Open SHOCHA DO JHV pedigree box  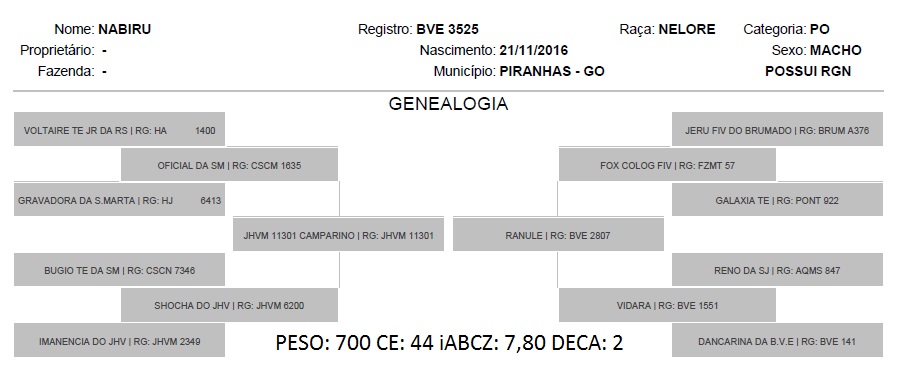(229, 305)
